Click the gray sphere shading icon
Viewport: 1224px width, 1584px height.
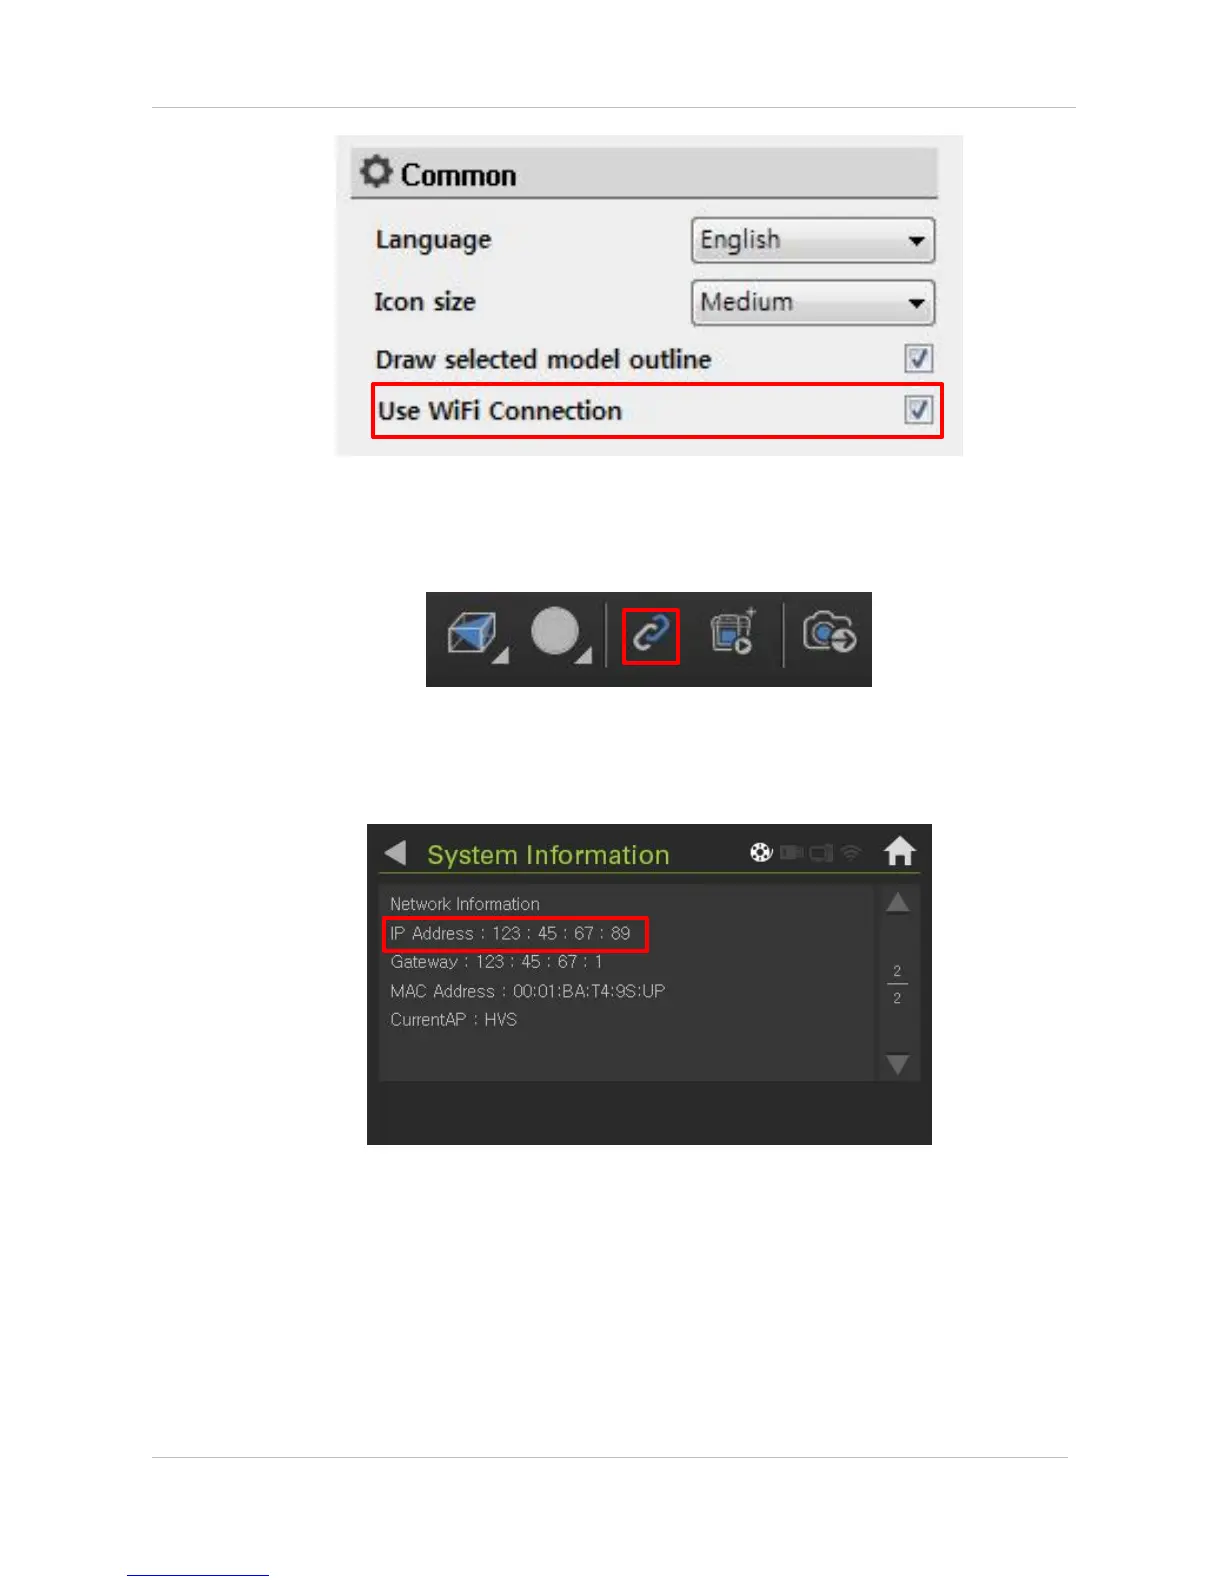[555, 631]
